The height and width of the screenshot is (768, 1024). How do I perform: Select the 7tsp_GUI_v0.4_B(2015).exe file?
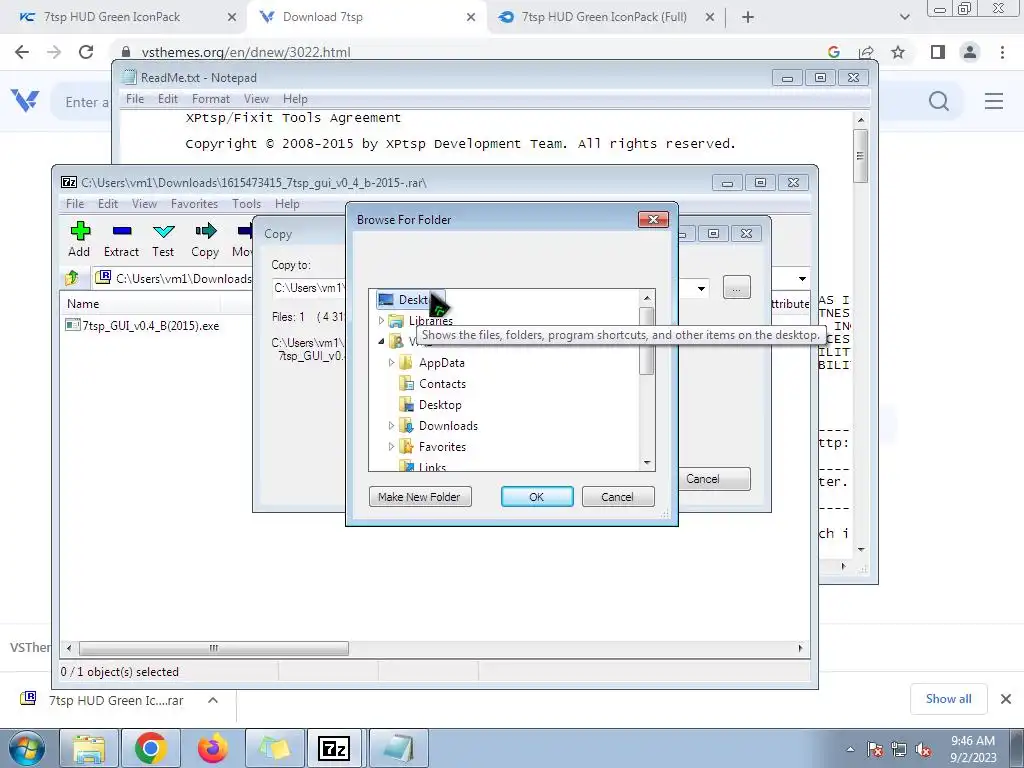[143, 325]
